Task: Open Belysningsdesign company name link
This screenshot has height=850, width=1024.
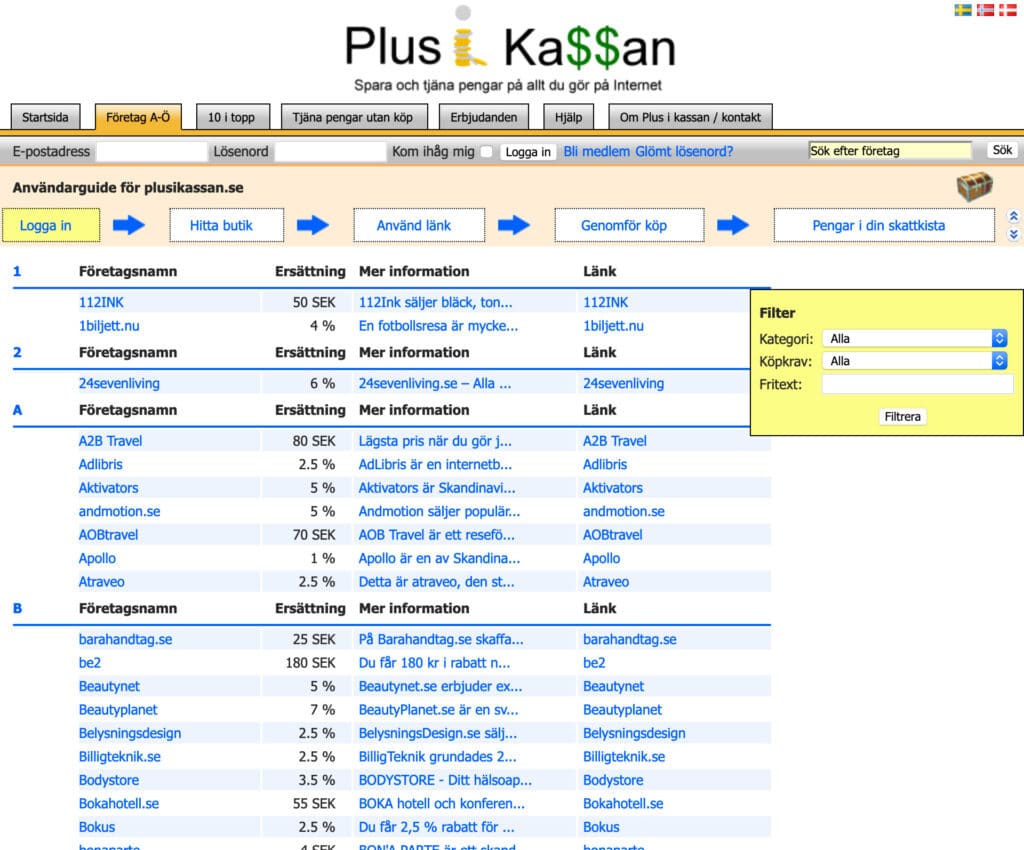Action: point(130,733)
